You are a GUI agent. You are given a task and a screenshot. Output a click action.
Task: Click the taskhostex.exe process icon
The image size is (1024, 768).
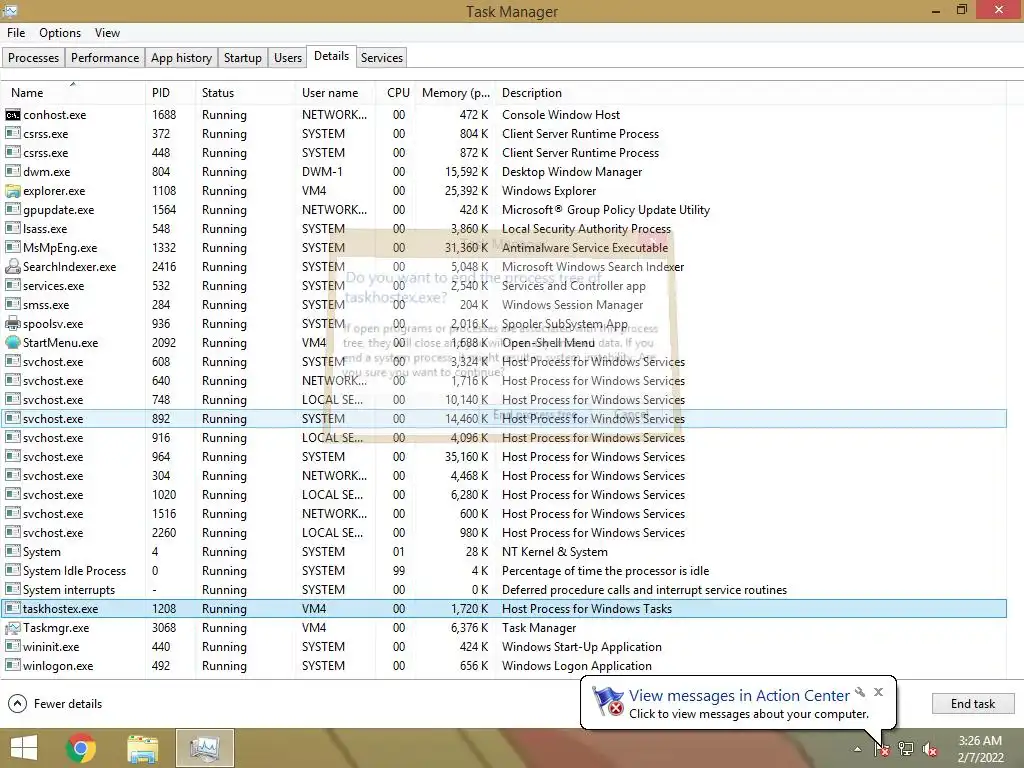click(12, 609)
